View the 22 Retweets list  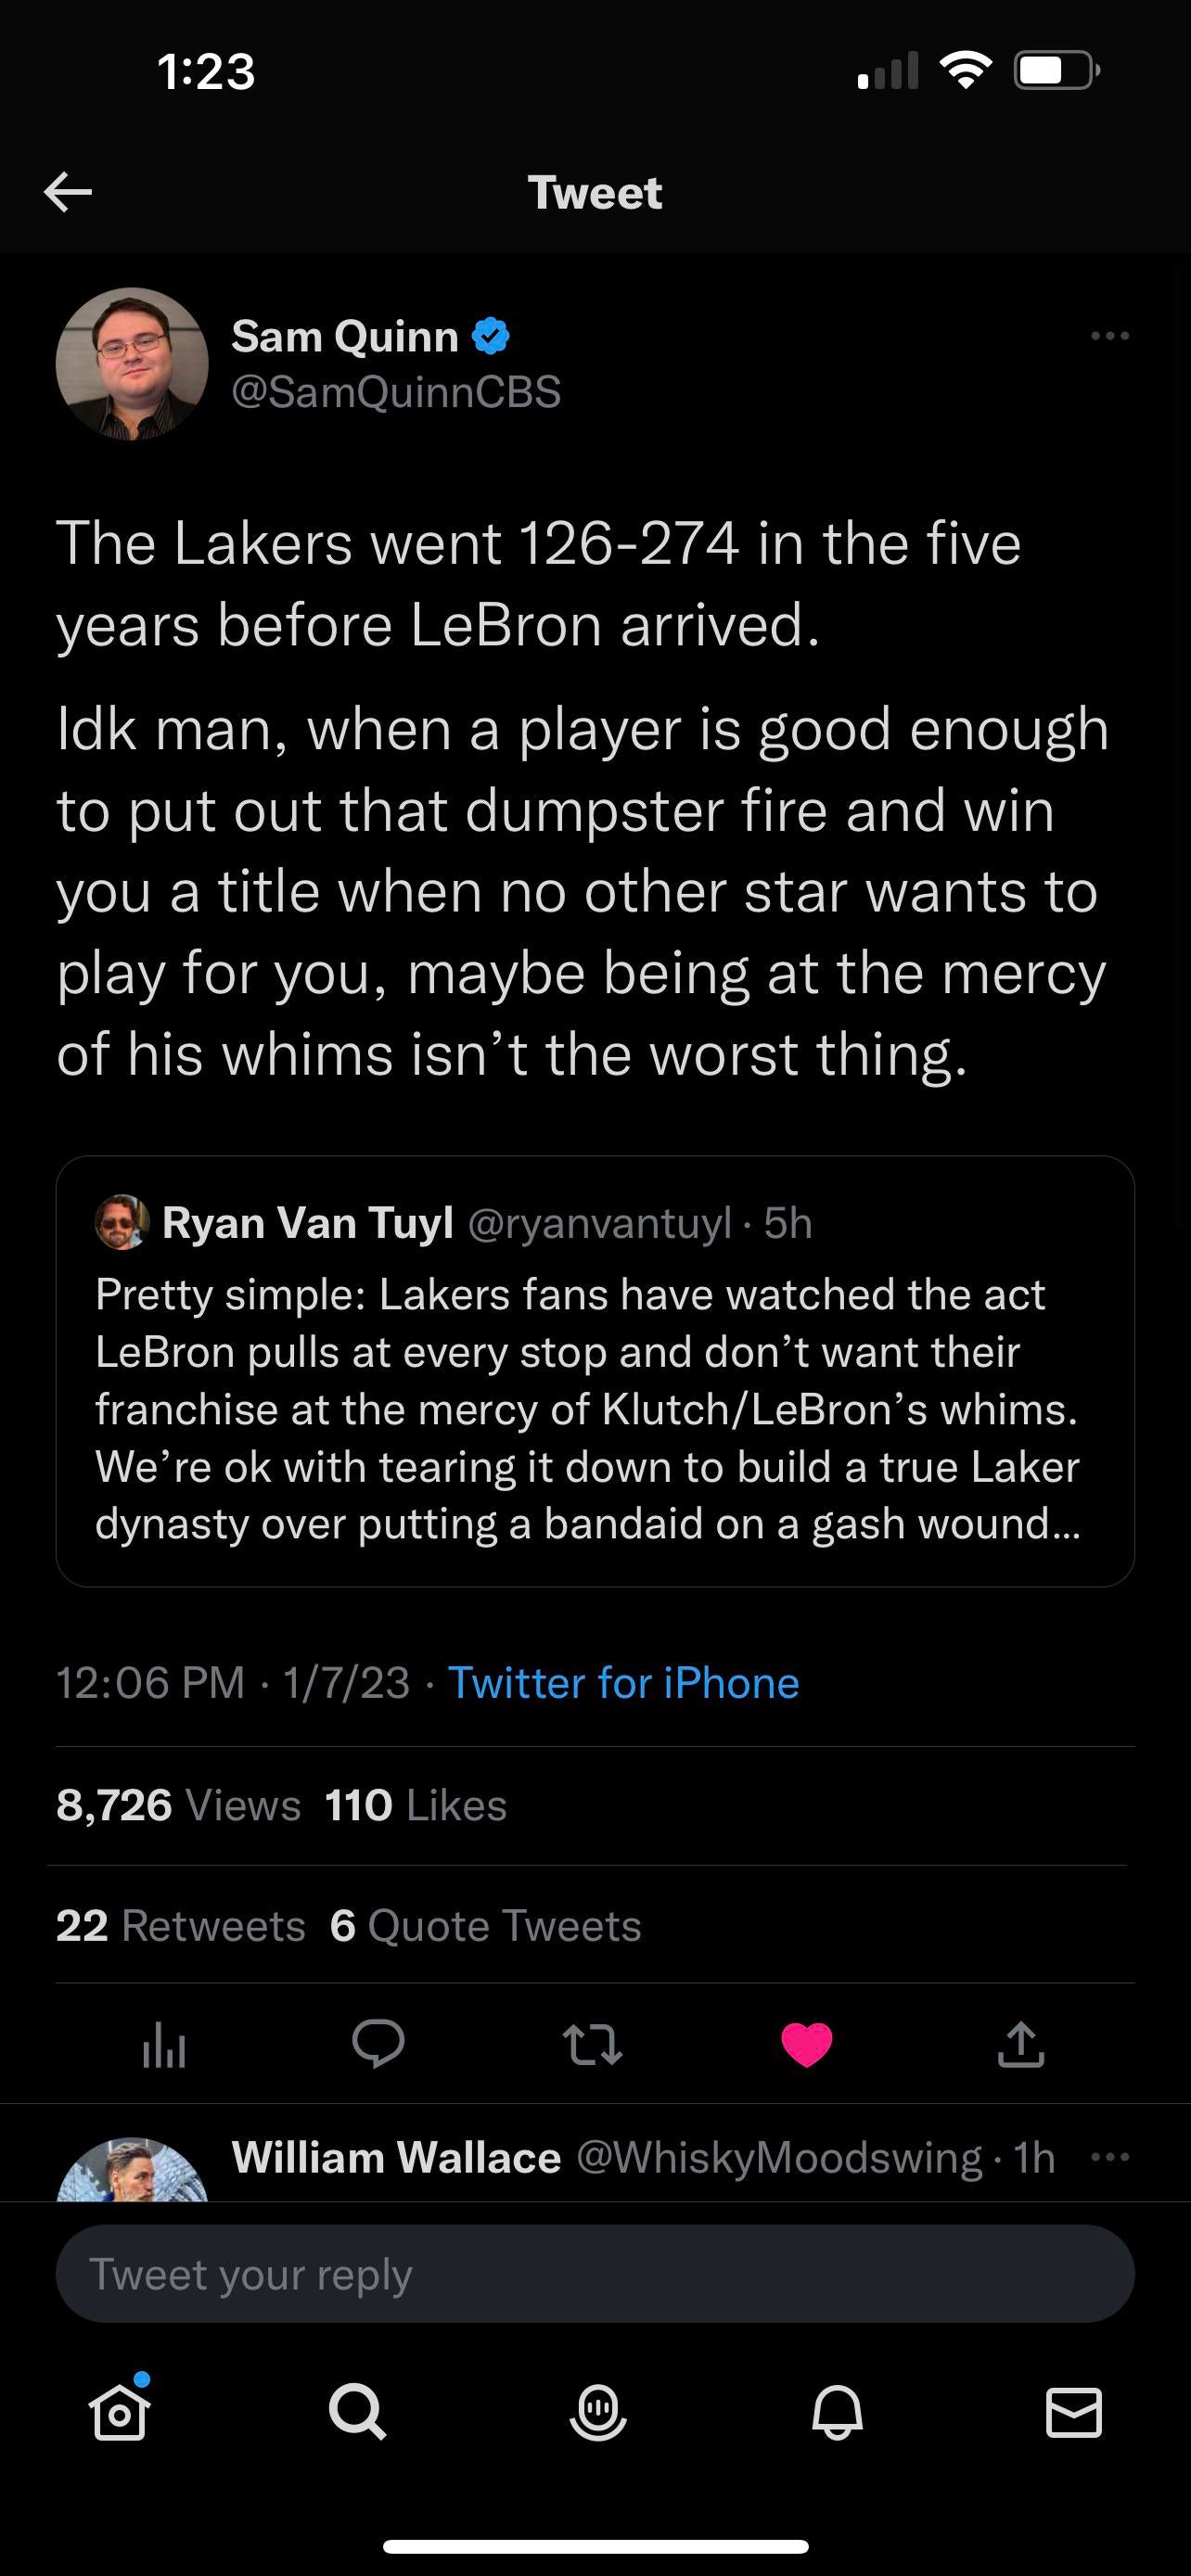pyautogui.click(x=181, y=1925)
